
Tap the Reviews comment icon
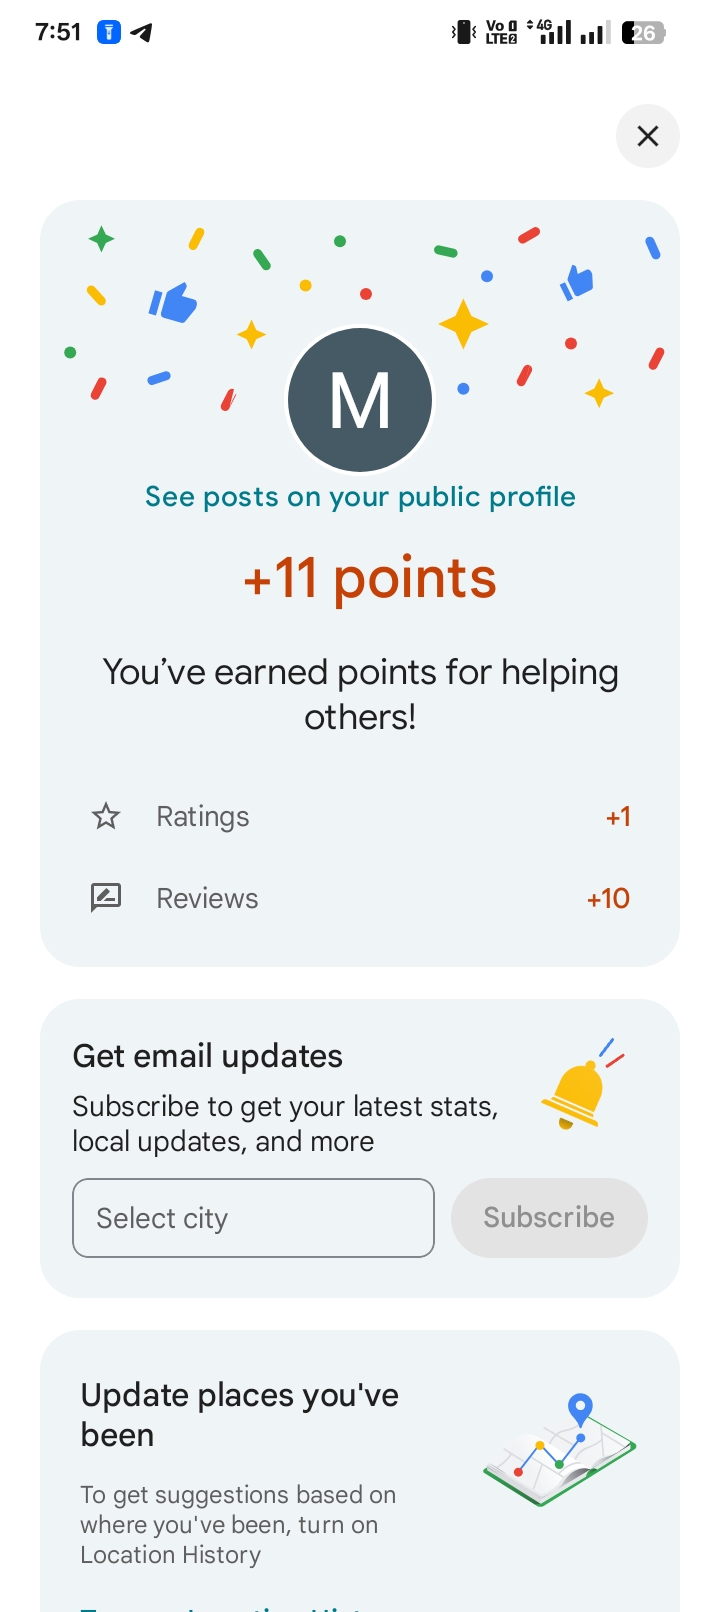106,898
